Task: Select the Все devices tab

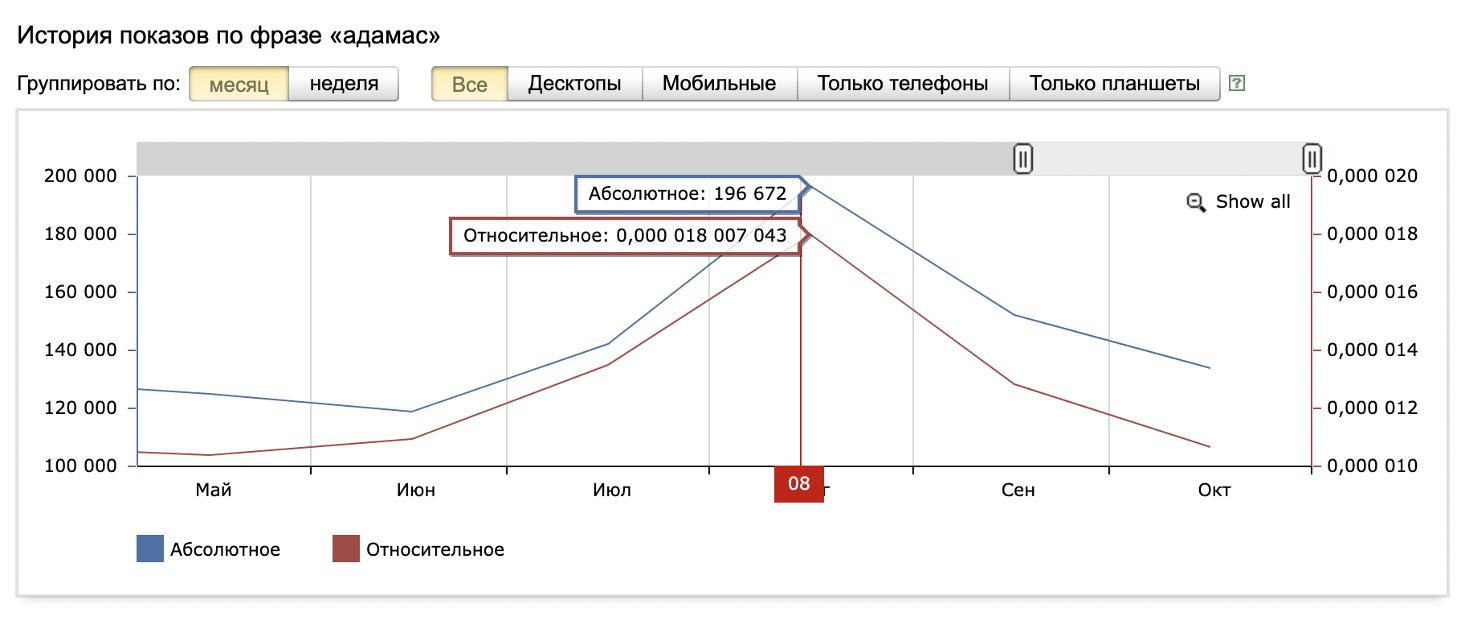Action: pyautogui.click(x=470, y=84)
